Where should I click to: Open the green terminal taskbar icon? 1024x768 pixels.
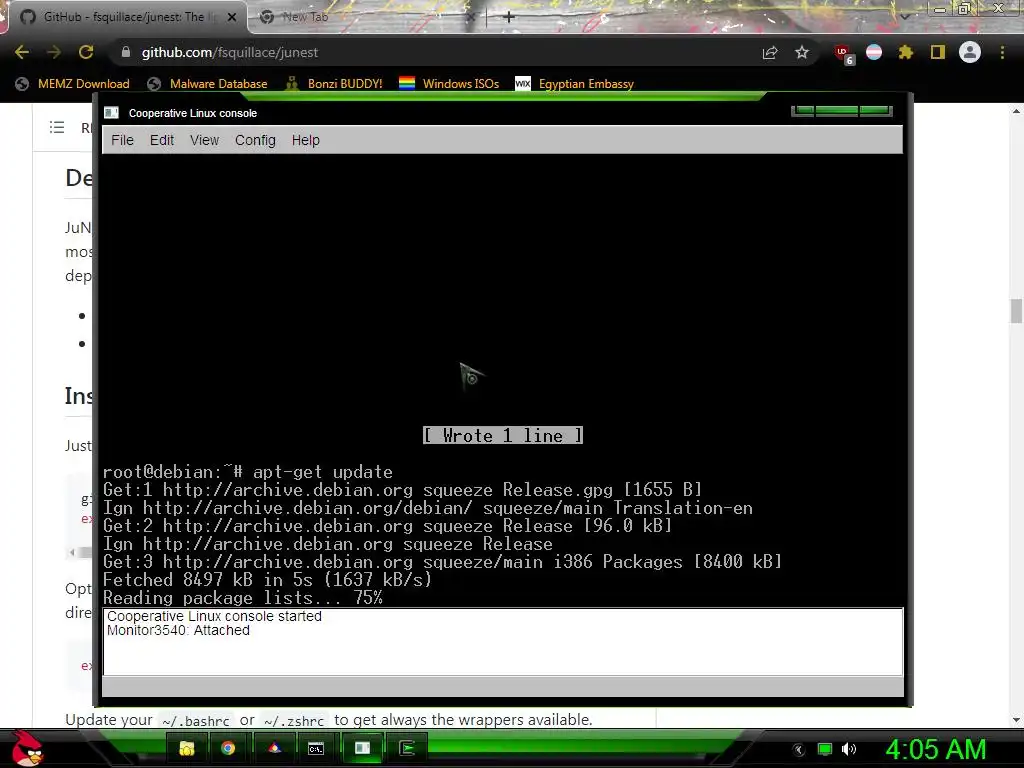408,748
